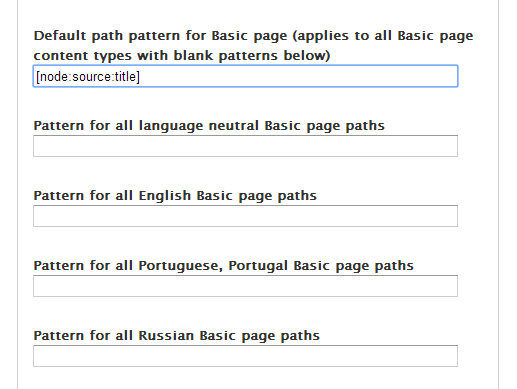Click the label Pattern for all Portuguese, Portugal Basic page paths
The image size is (517, 389).
224,266
